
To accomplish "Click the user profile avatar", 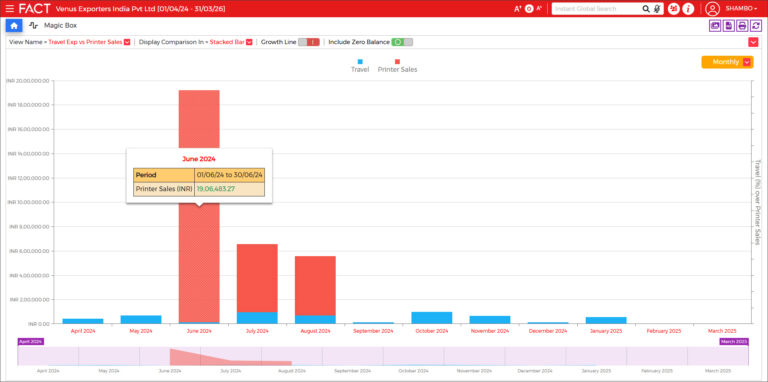I will [x=712, y=9].
